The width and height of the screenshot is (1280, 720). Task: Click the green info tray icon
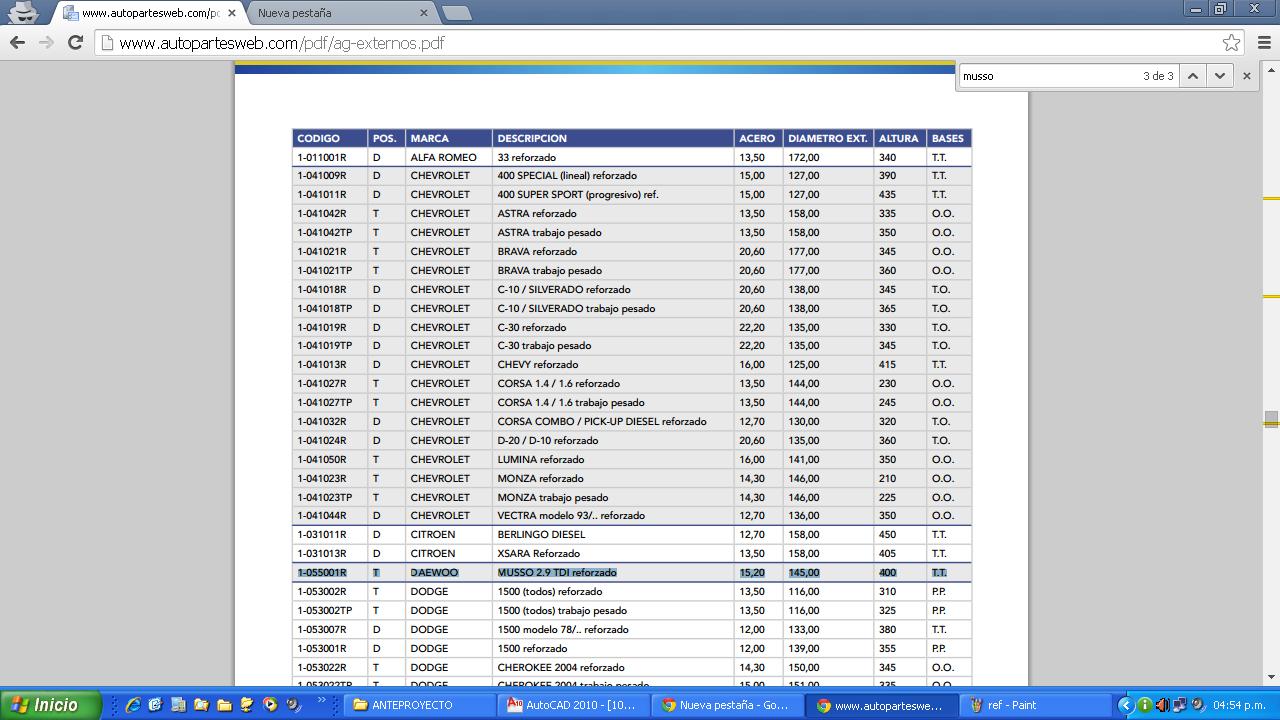[x=1145, y=705]
